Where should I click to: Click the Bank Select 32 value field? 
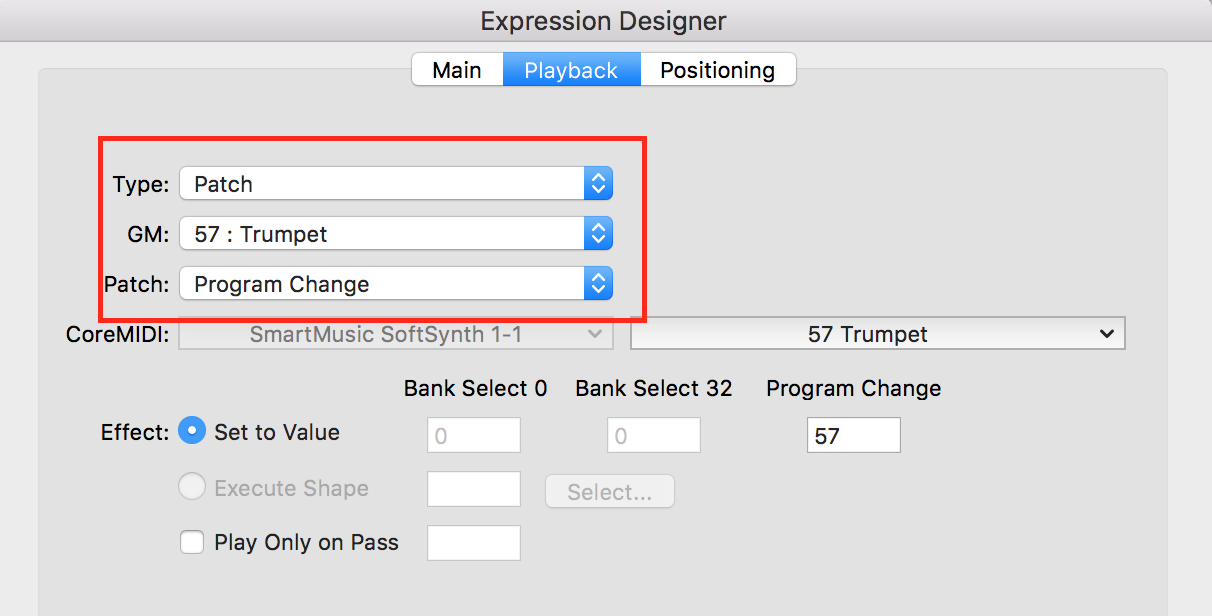coord(654,435)
